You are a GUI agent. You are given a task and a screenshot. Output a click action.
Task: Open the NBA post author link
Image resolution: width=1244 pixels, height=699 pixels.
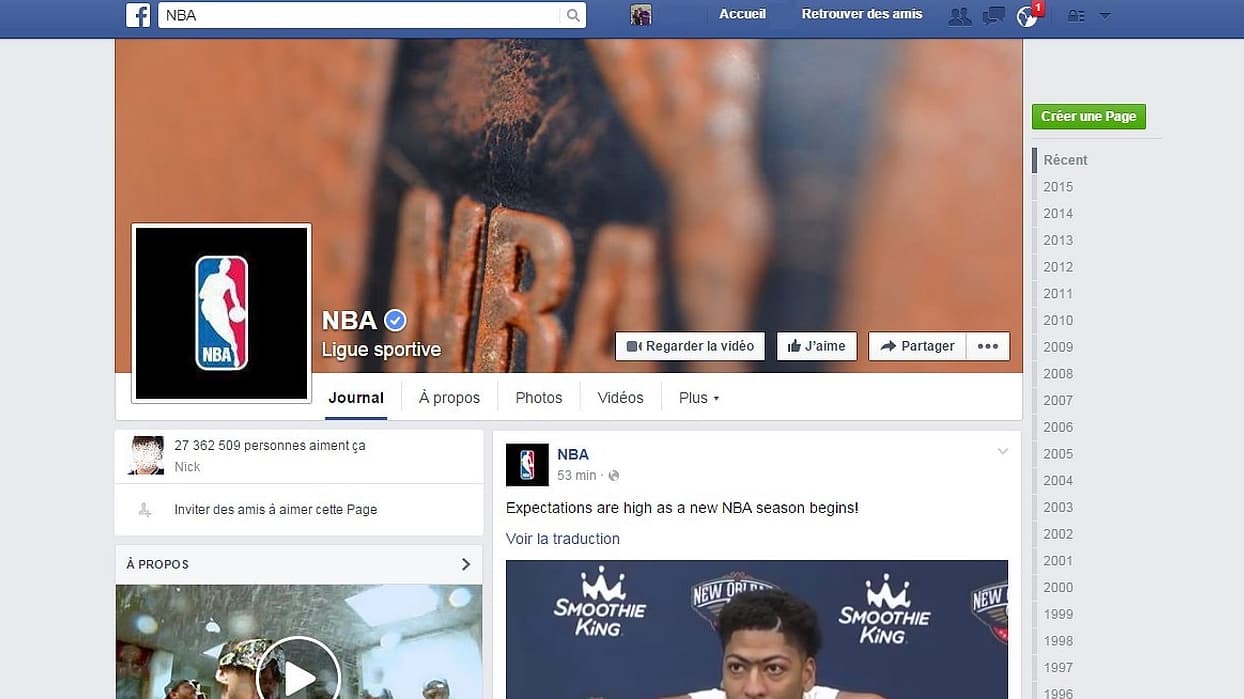tap(573, 454)
